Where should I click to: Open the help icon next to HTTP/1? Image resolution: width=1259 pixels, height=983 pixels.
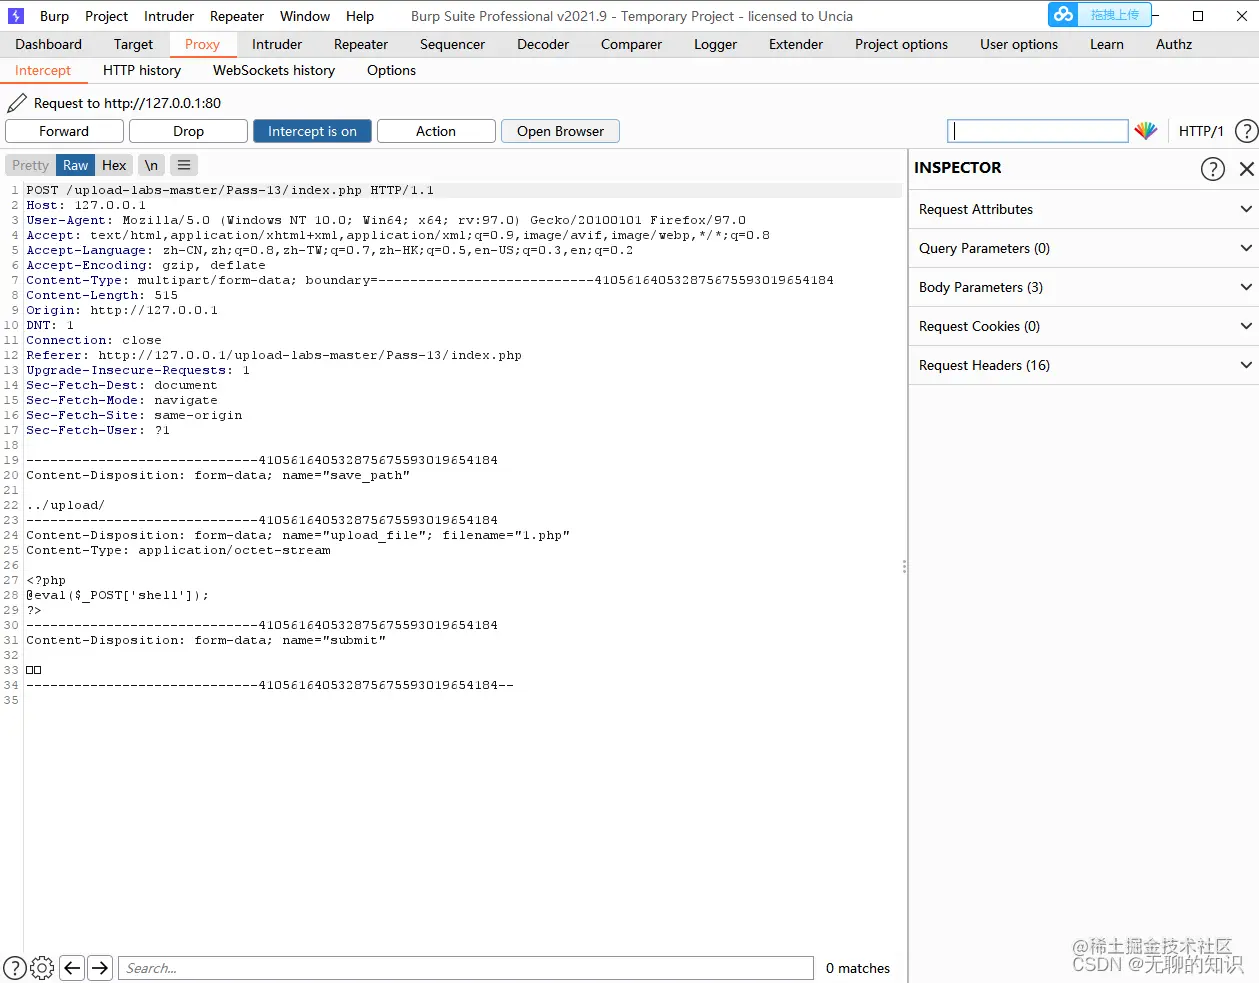click(x=1246, y=131)
